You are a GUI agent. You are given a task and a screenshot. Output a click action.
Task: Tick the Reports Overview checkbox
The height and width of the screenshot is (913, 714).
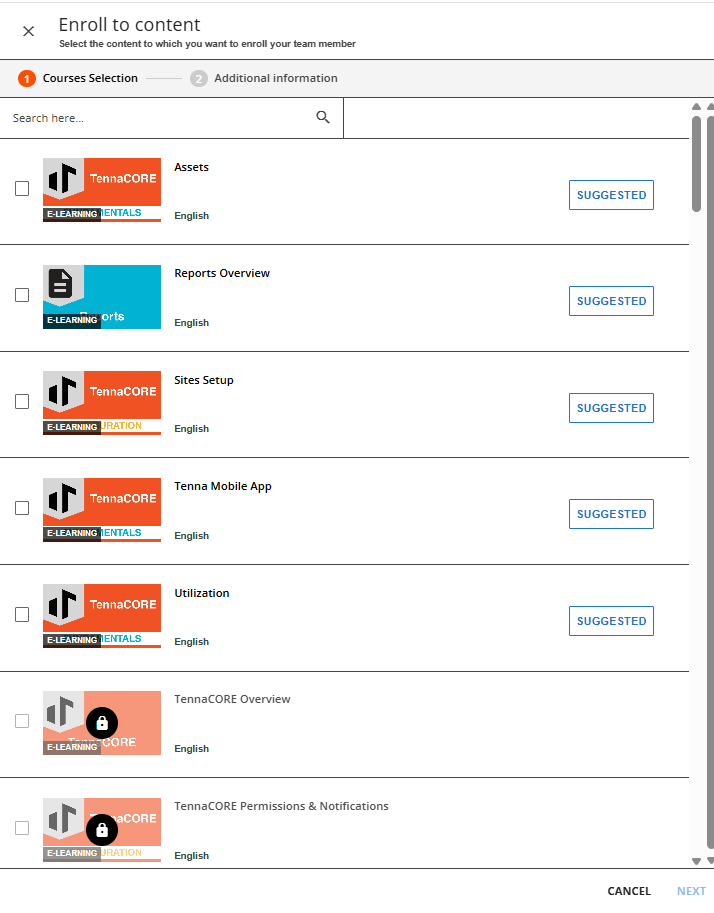pos(22,295)
